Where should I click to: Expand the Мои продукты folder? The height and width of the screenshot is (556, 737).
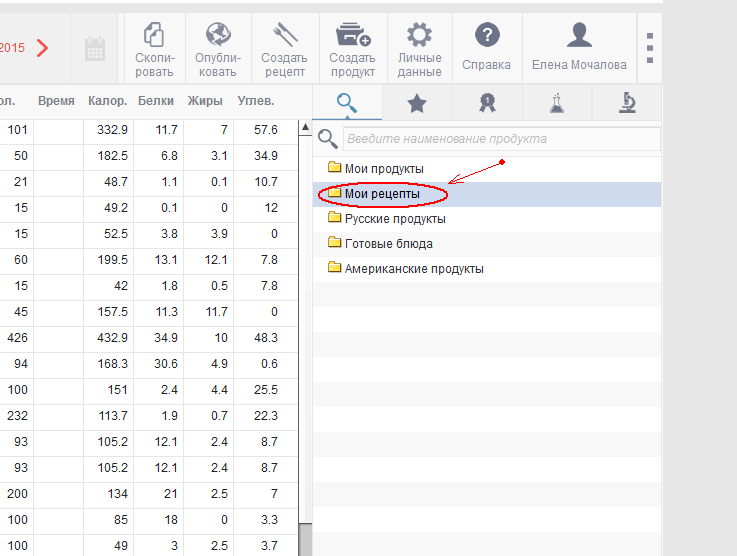(x=383, y=169)
